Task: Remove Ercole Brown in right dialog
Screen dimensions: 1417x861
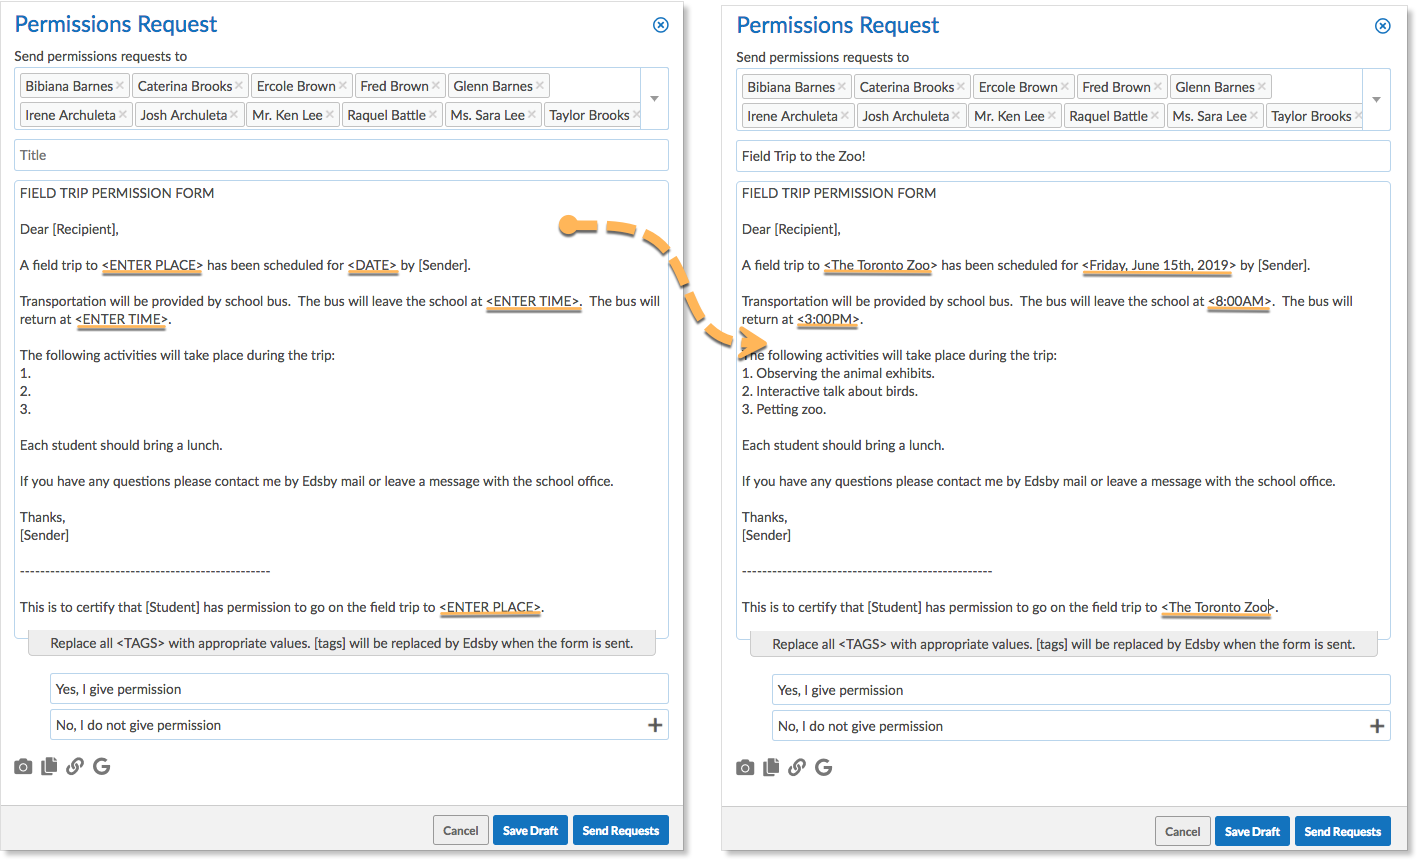Action: [x=1065, y=87]
